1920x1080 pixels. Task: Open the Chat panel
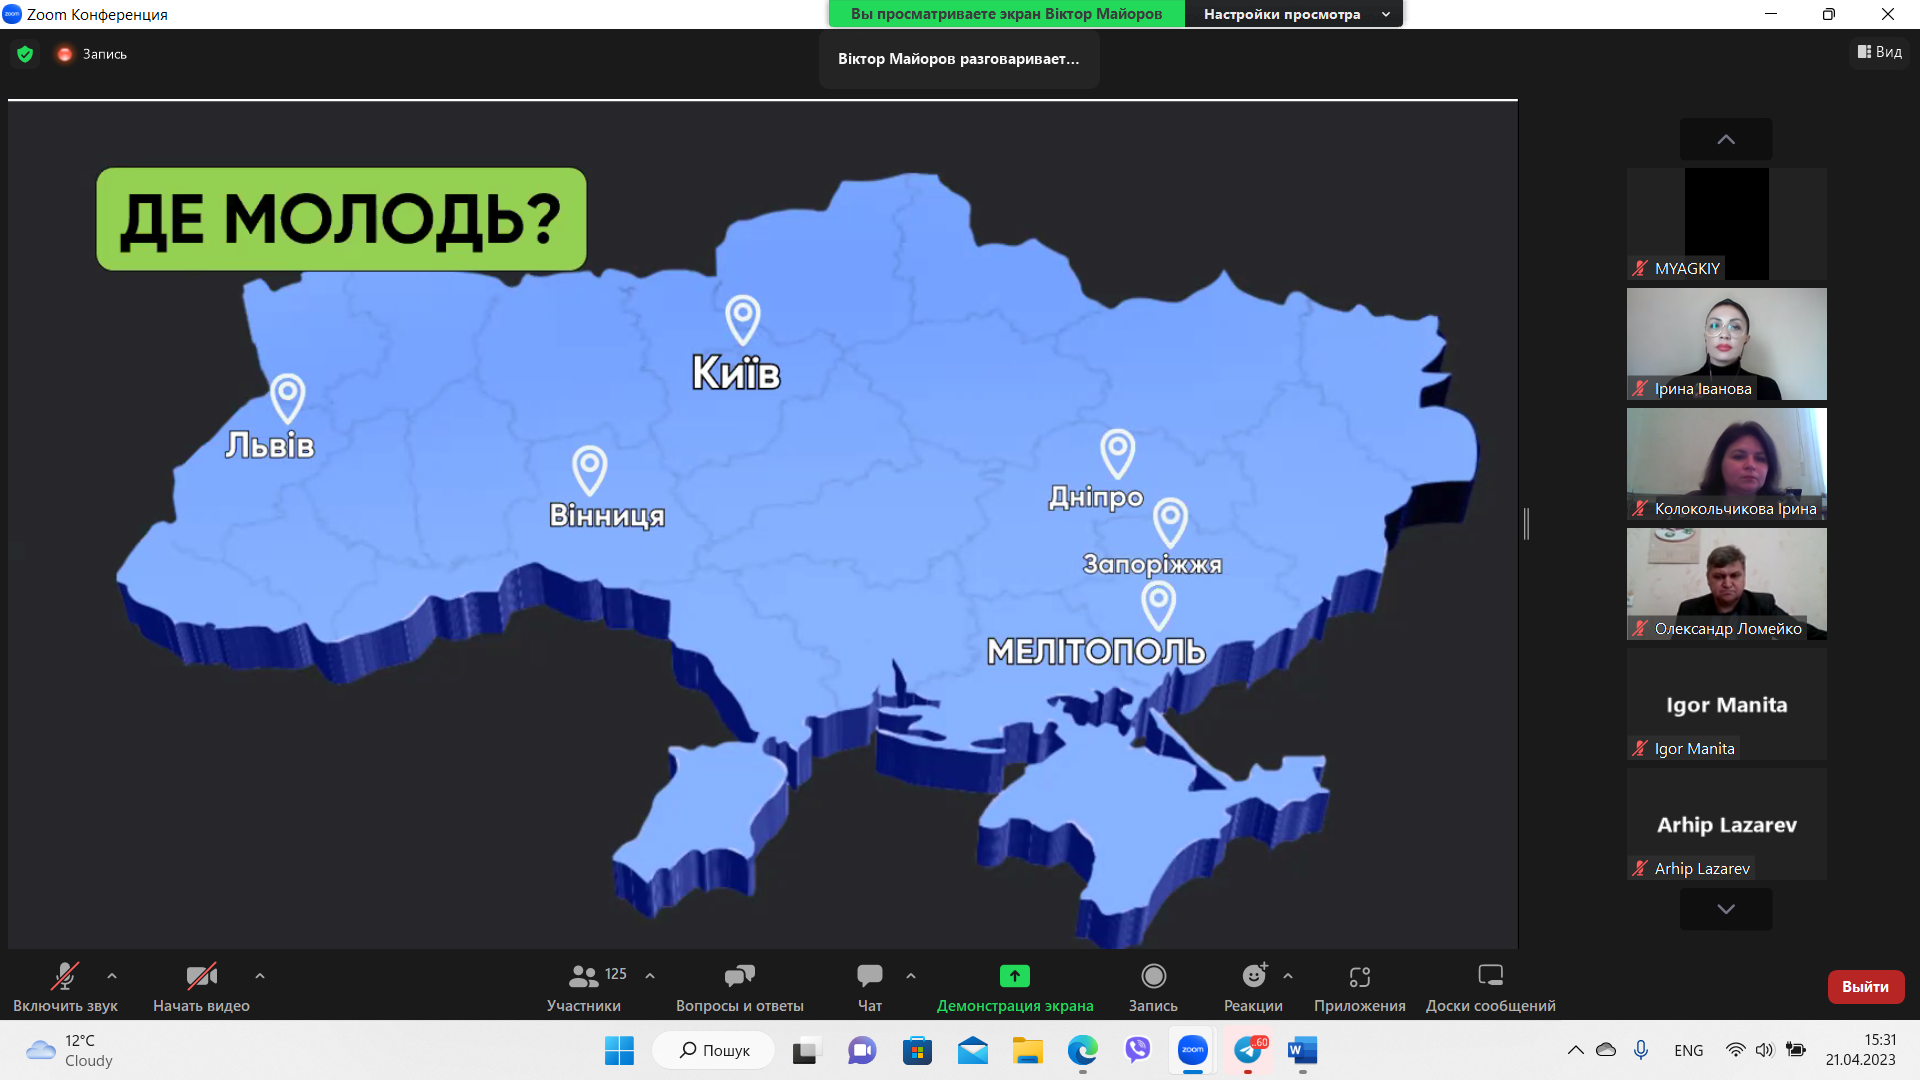tap(869, 976)
